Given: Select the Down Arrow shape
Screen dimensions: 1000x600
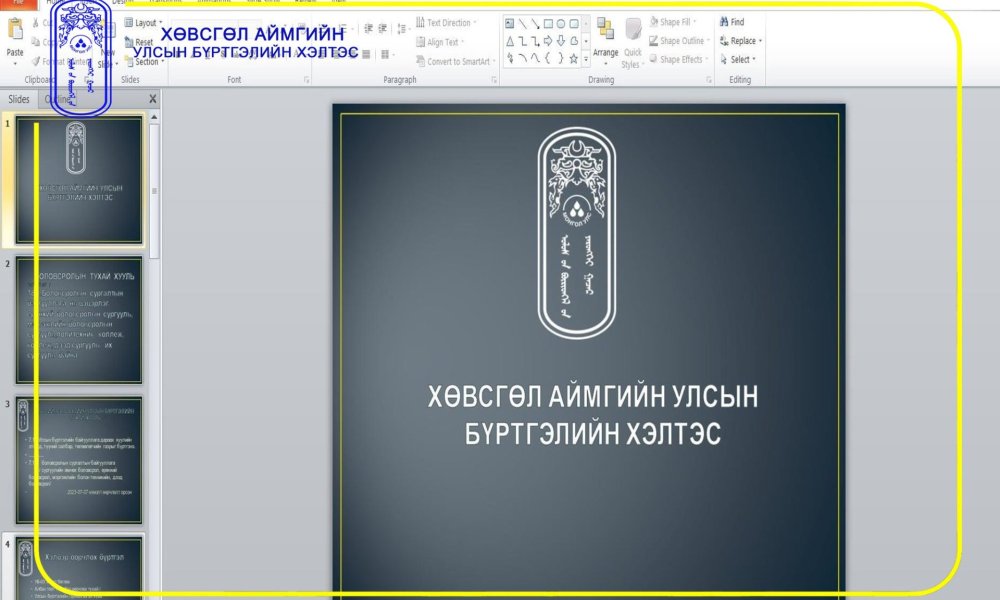Looking at the screenshot, I should pos(561,41).
